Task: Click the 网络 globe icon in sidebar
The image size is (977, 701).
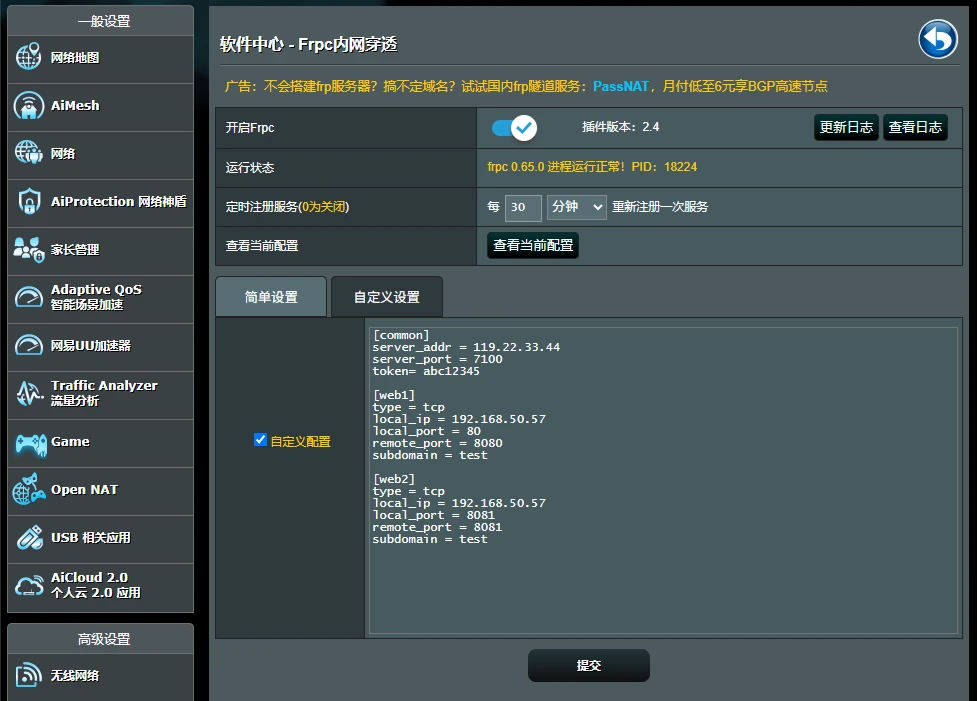Action: [x=29, y=153]
